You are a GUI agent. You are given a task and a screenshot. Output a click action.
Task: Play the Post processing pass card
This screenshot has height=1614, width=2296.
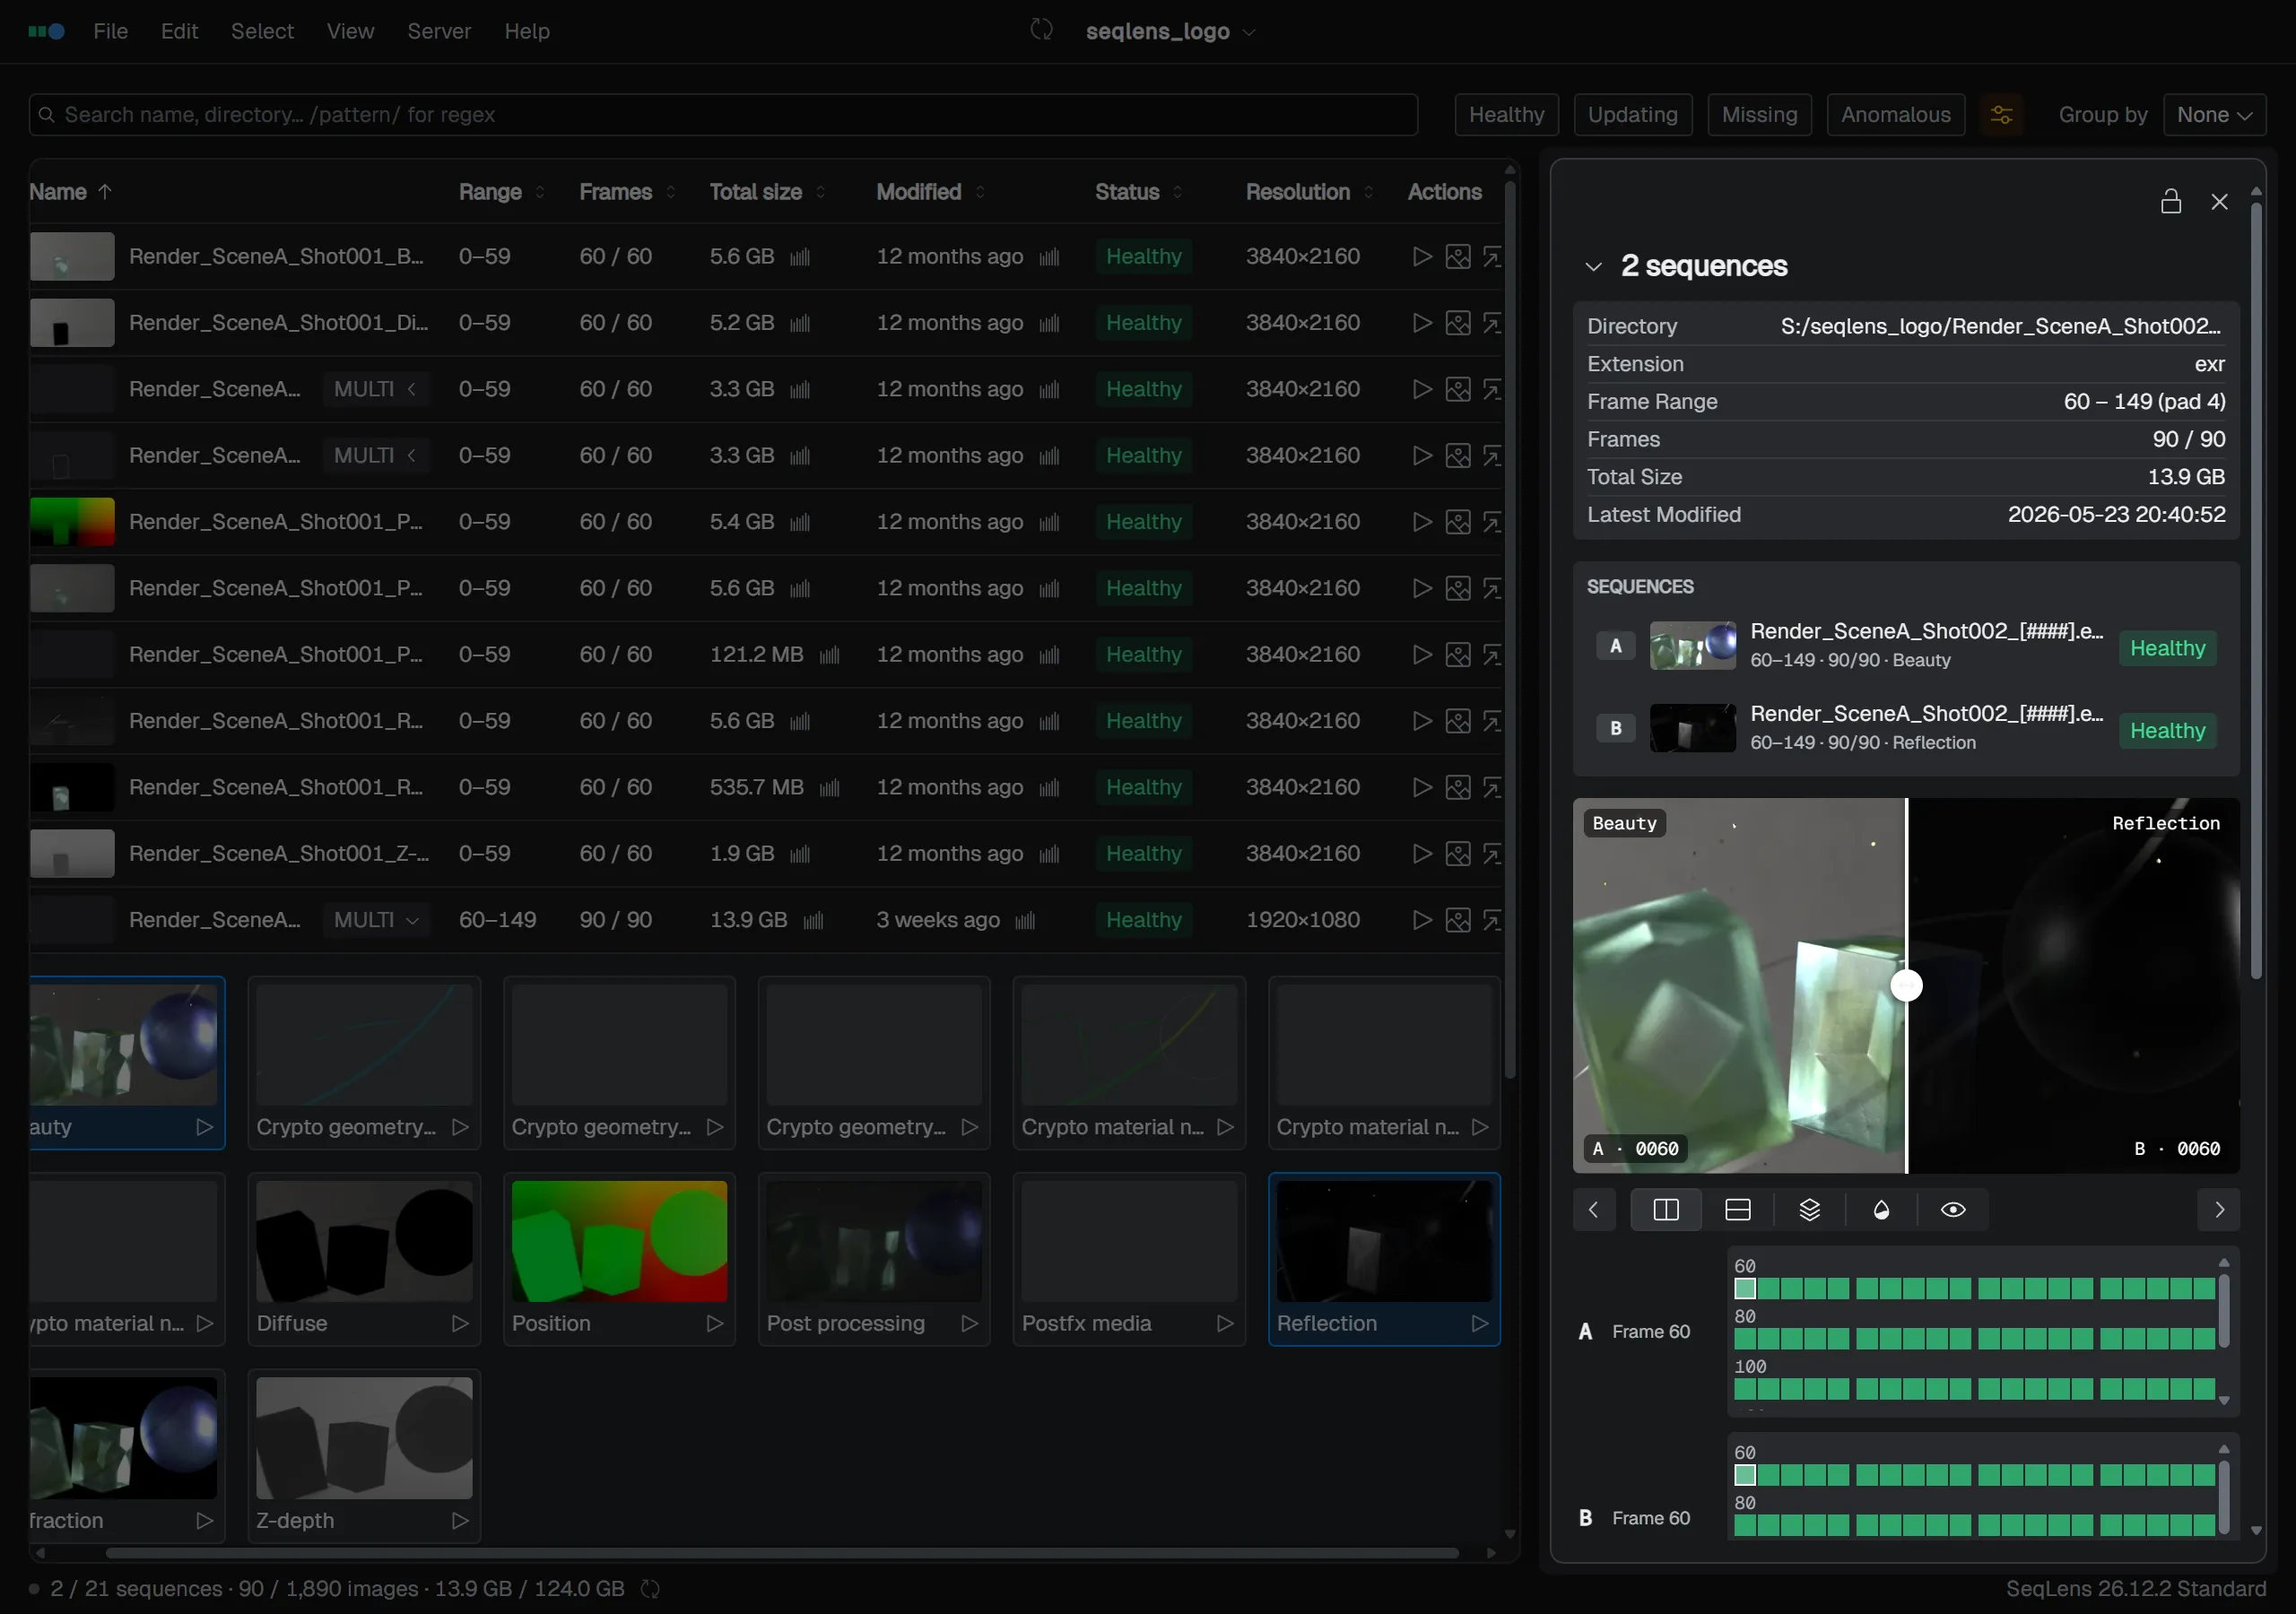click(x=970, y=1323)
